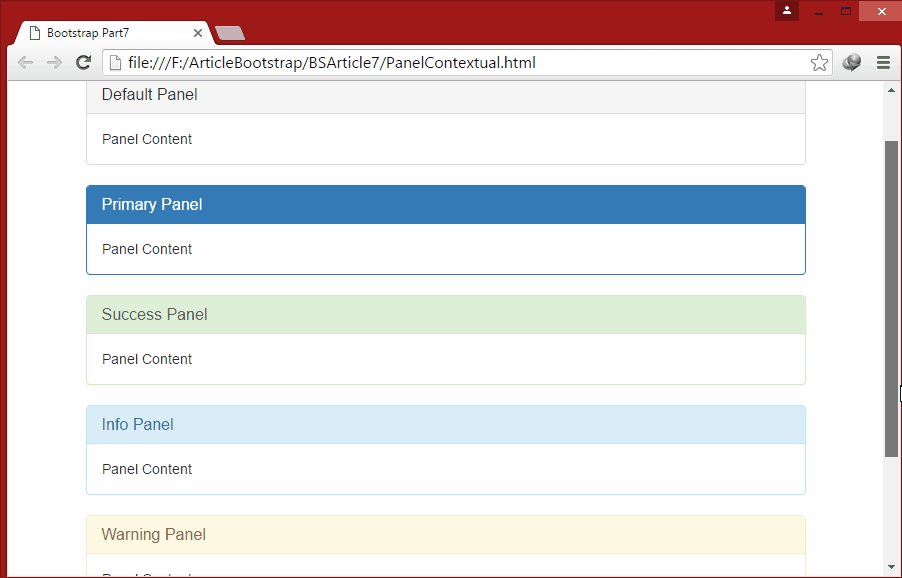
Task: Click the Warning Panel heading
Action: 153,534
